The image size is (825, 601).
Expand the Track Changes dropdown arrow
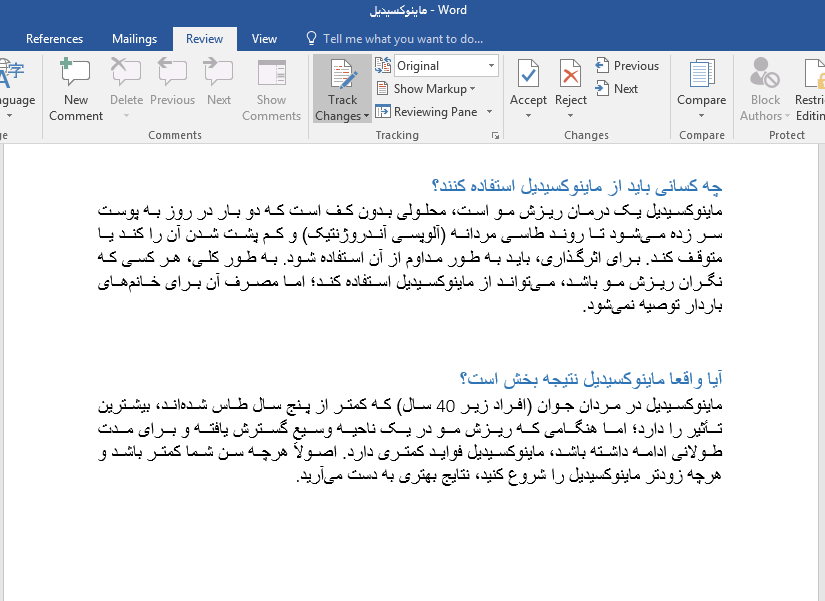tap(366, 116)
